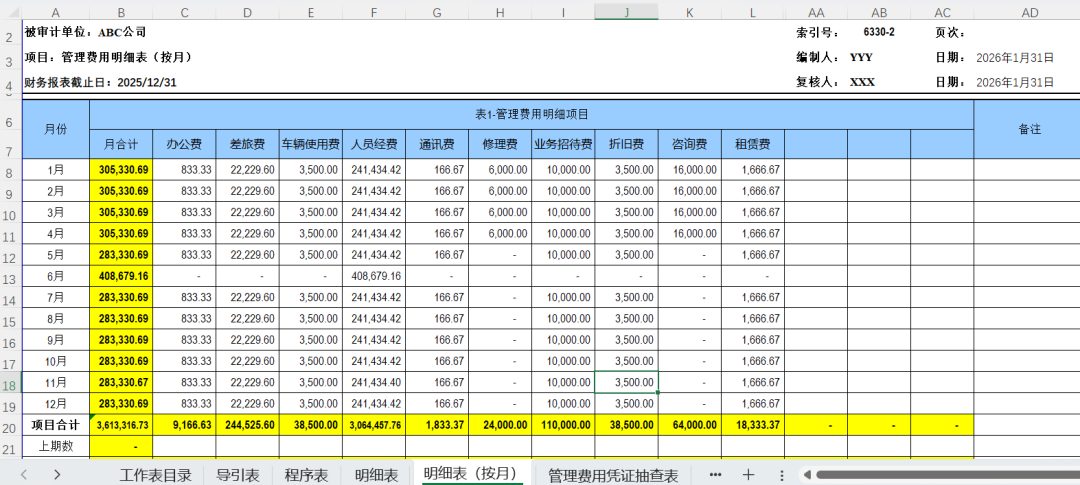
Task: Select column L header
Action: pyautogui.click(x=753, y=12)
